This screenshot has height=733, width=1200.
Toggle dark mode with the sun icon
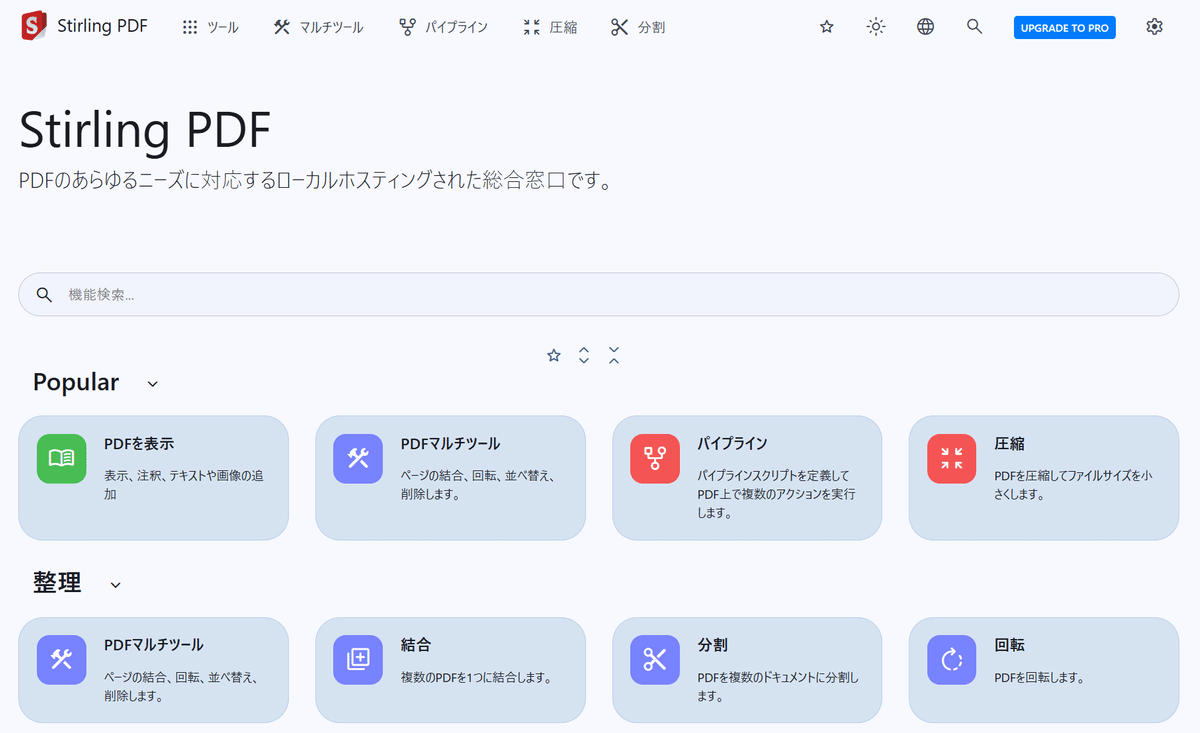point(876,27)
